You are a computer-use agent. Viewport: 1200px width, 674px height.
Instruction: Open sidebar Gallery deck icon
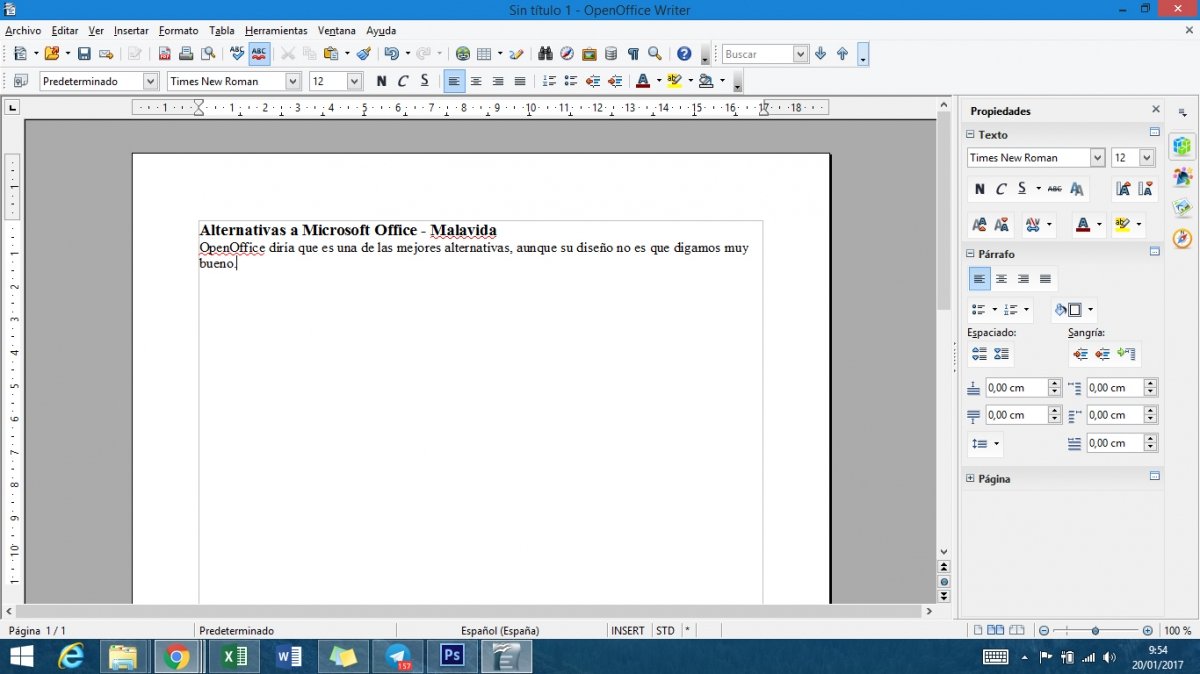coord(1183,208)
